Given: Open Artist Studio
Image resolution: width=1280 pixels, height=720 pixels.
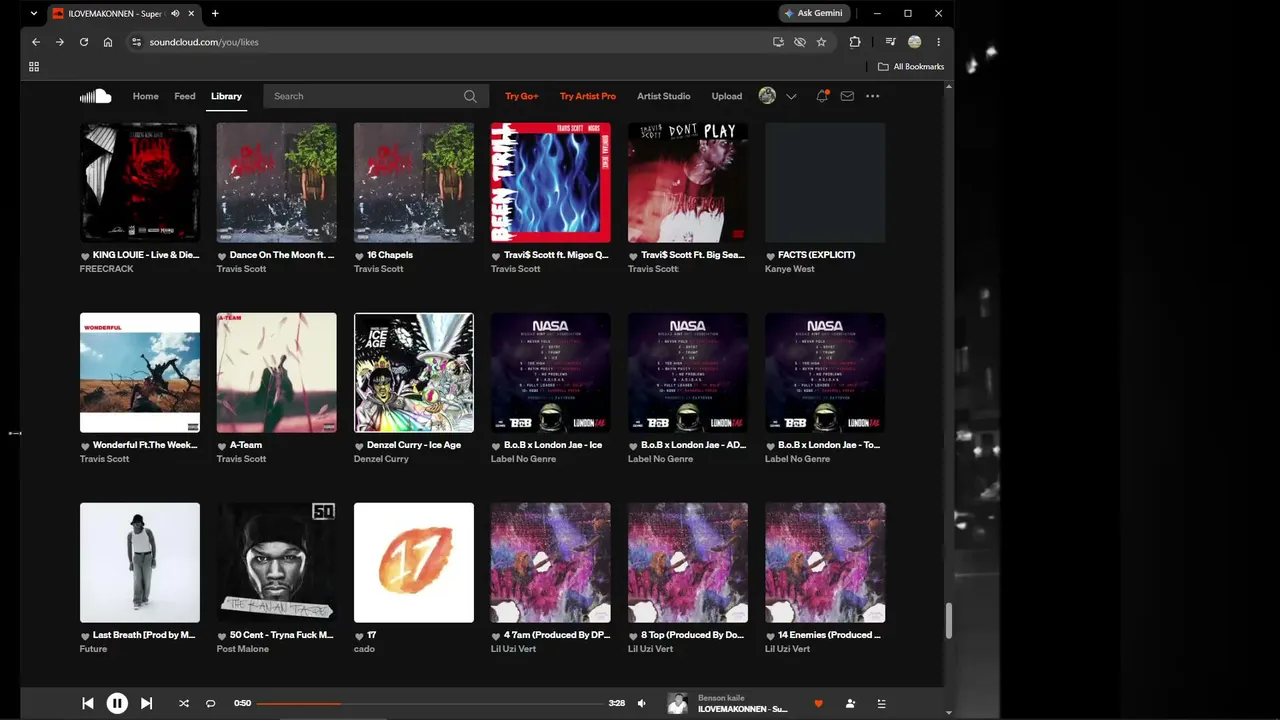Looking at the screenshot, I should 664,96.
